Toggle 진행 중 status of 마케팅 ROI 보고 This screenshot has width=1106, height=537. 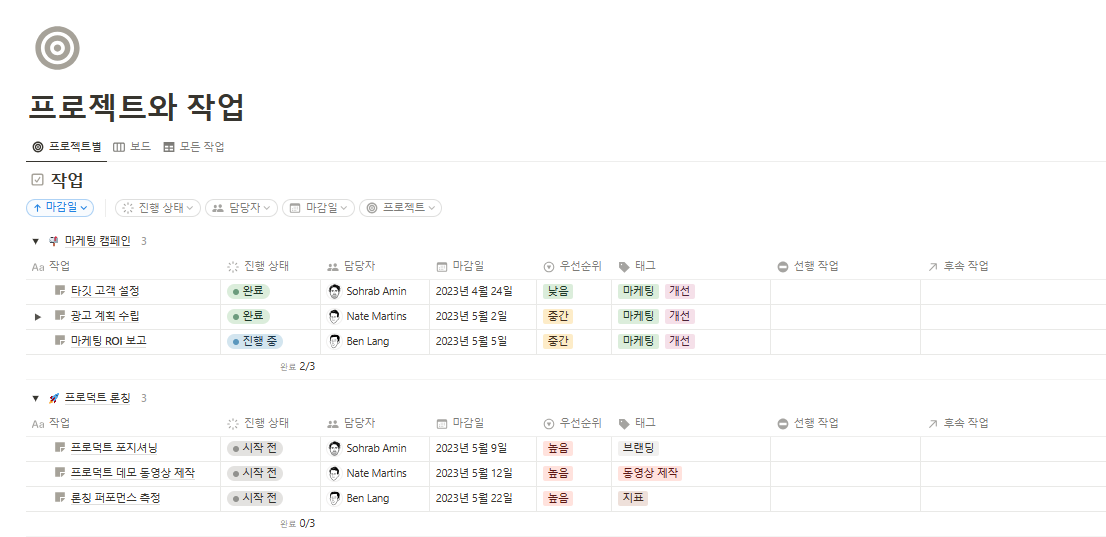tap(255, 341)
